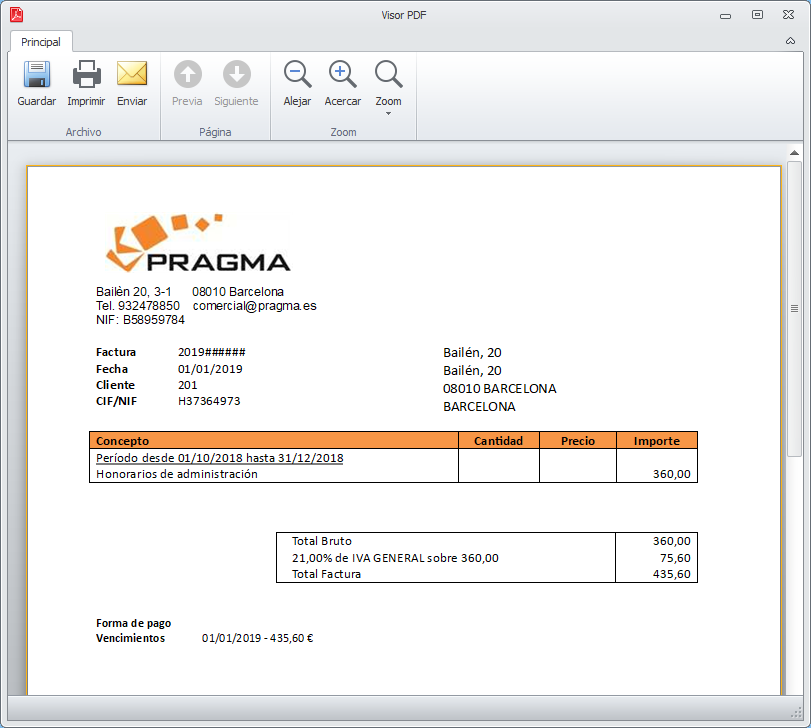The image size is (811, 728).
Task: Send the PDF with the Enviar envelope icon
Action: 132,73
